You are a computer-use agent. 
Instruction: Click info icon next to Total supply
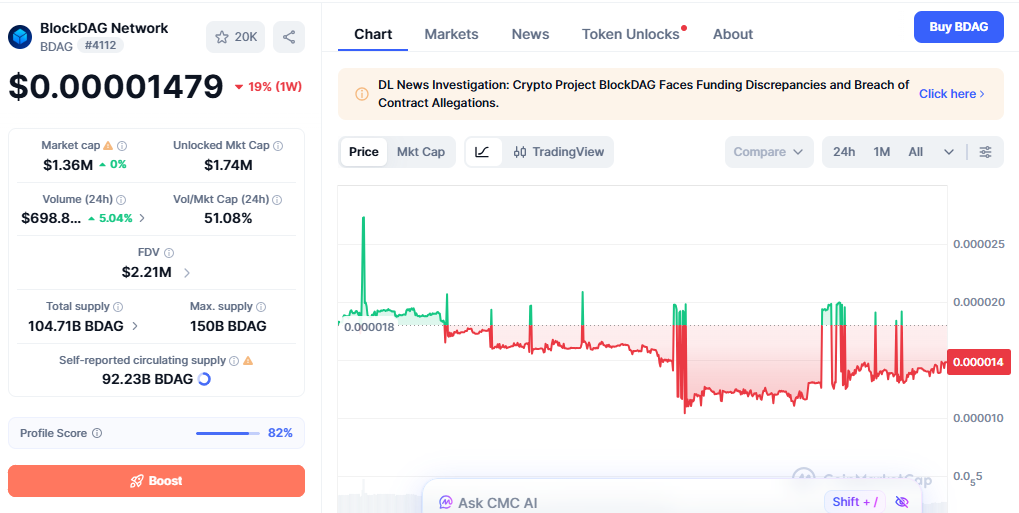pos(118,306)
